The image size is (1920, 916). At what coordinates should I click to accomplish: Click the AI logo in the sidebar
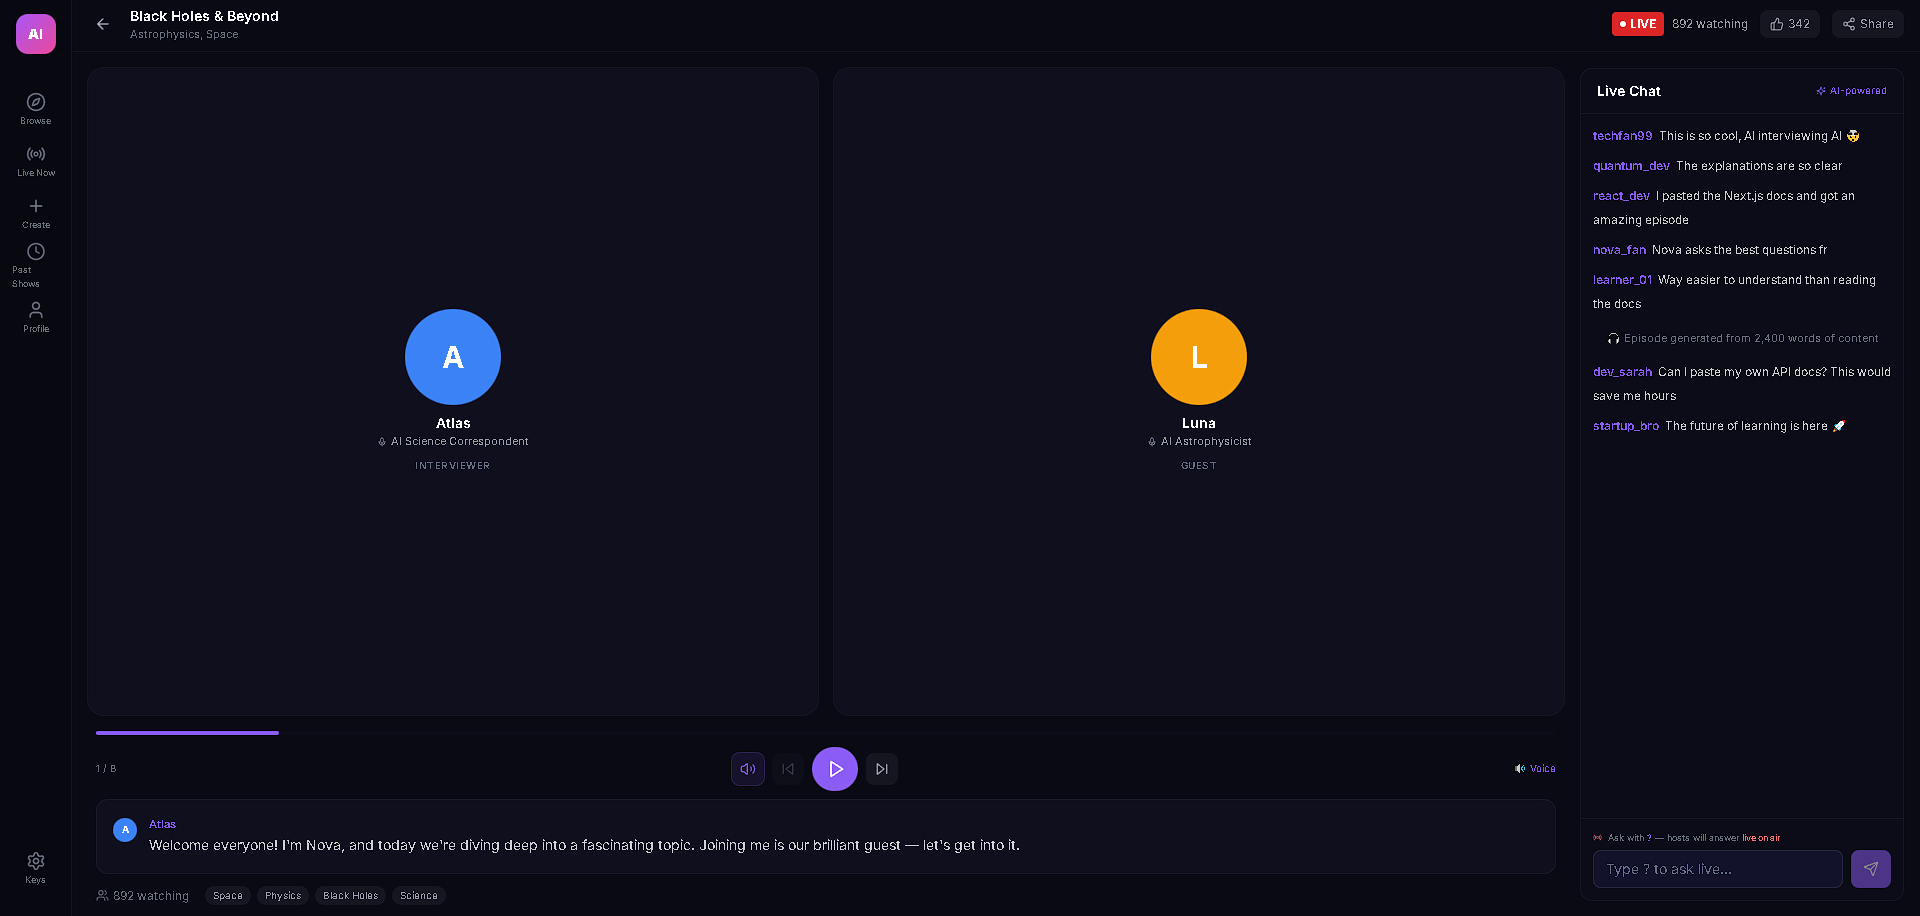tap(36, 34)
